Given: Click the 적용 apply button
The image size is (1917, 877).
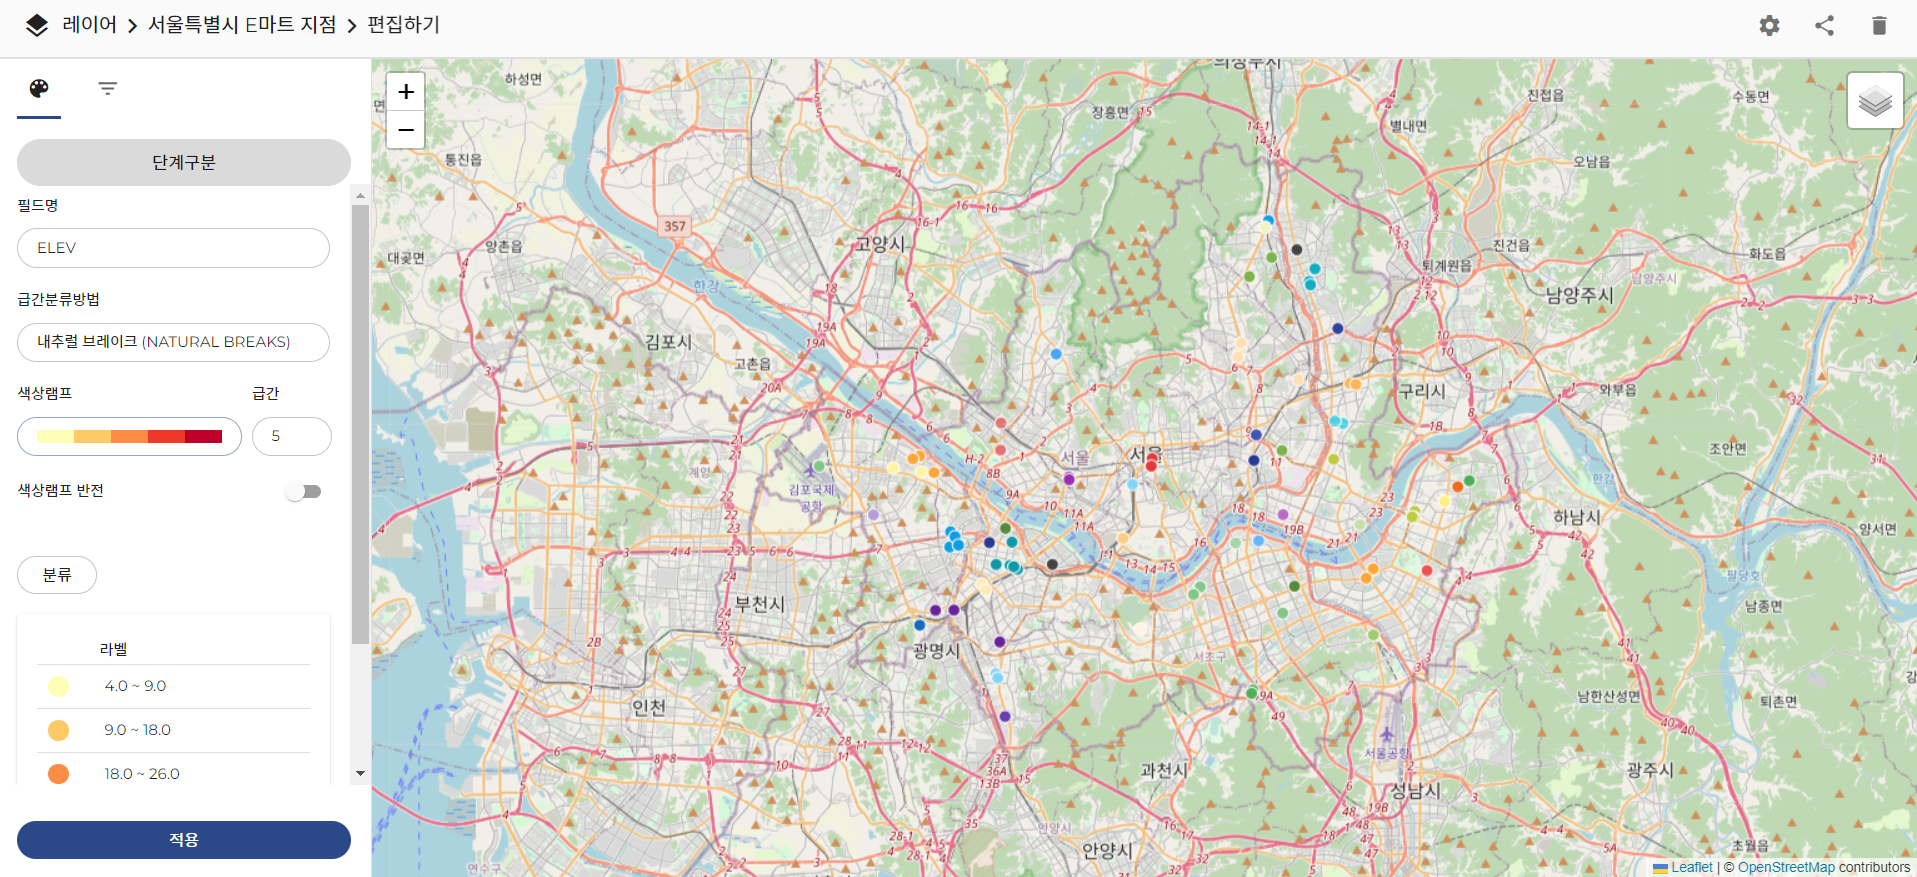Looking at the screenshot, I should click(184, 840).
